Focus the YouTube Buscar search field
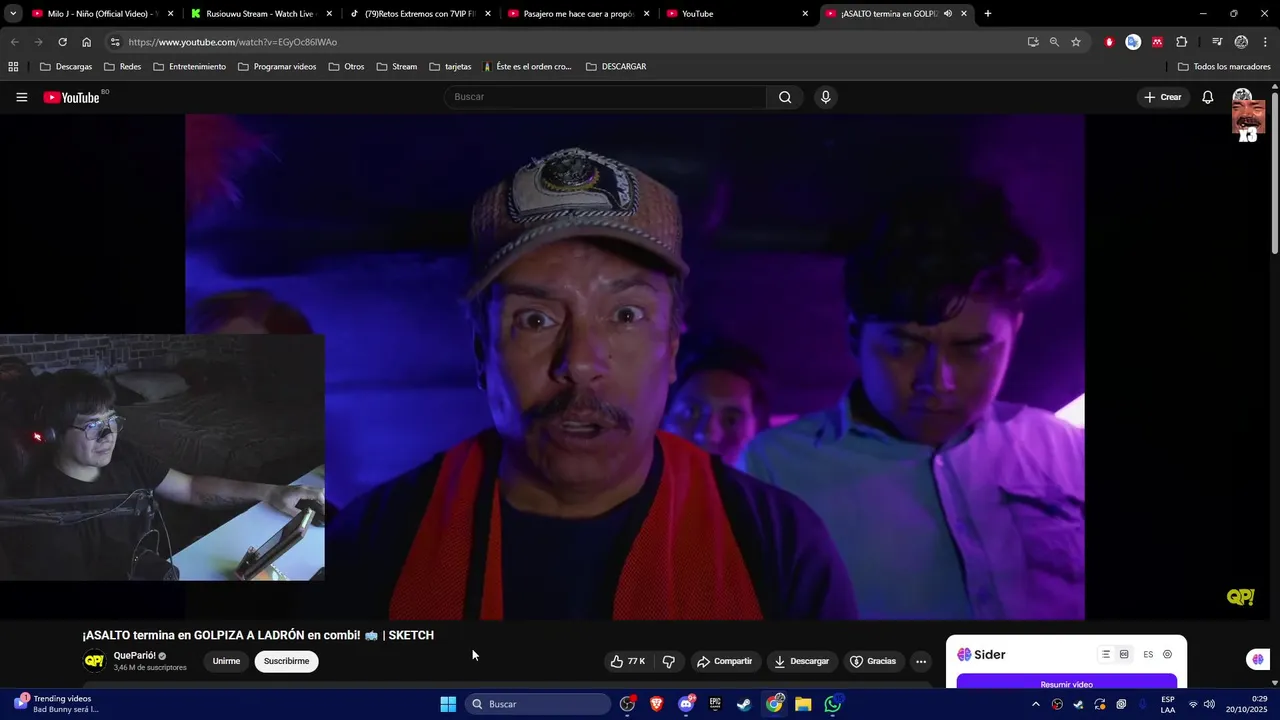Viewport: 1280px width, 720px height. [x=607, y=97]
